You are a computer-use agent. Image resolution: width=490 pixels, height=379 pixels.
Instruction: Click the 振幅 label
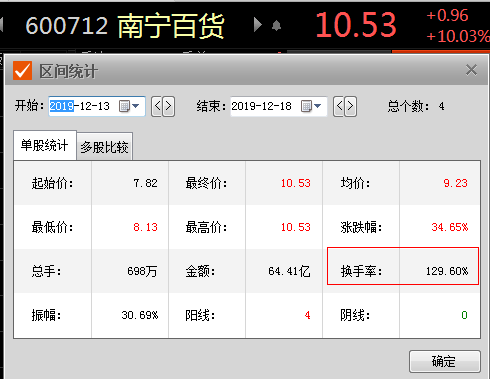(x=46, y=315)
